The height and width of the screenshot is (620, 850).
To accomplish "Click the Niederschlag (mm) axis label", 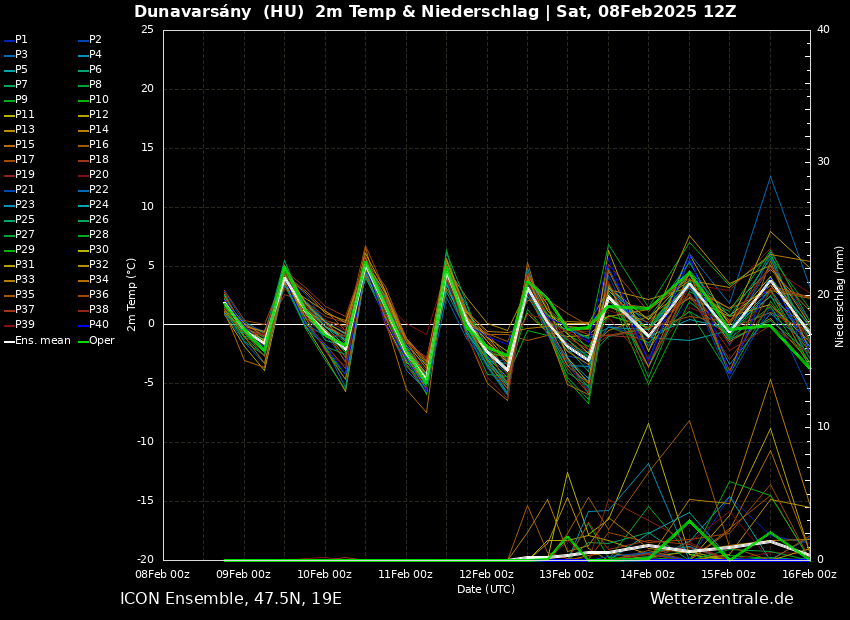I will pyautogui.click(x=840, y=296).
